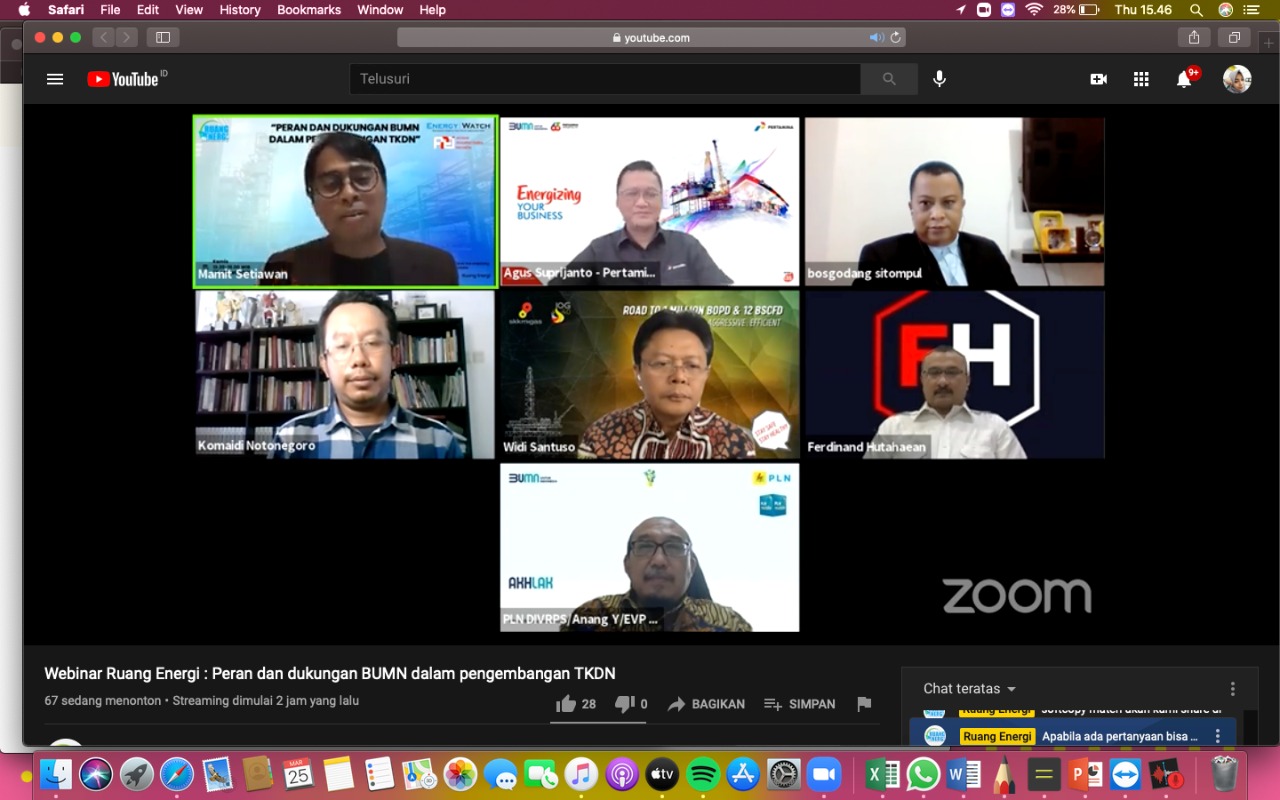Click the SIMPAN save button

pyautogui.click(x=799, y=704)
